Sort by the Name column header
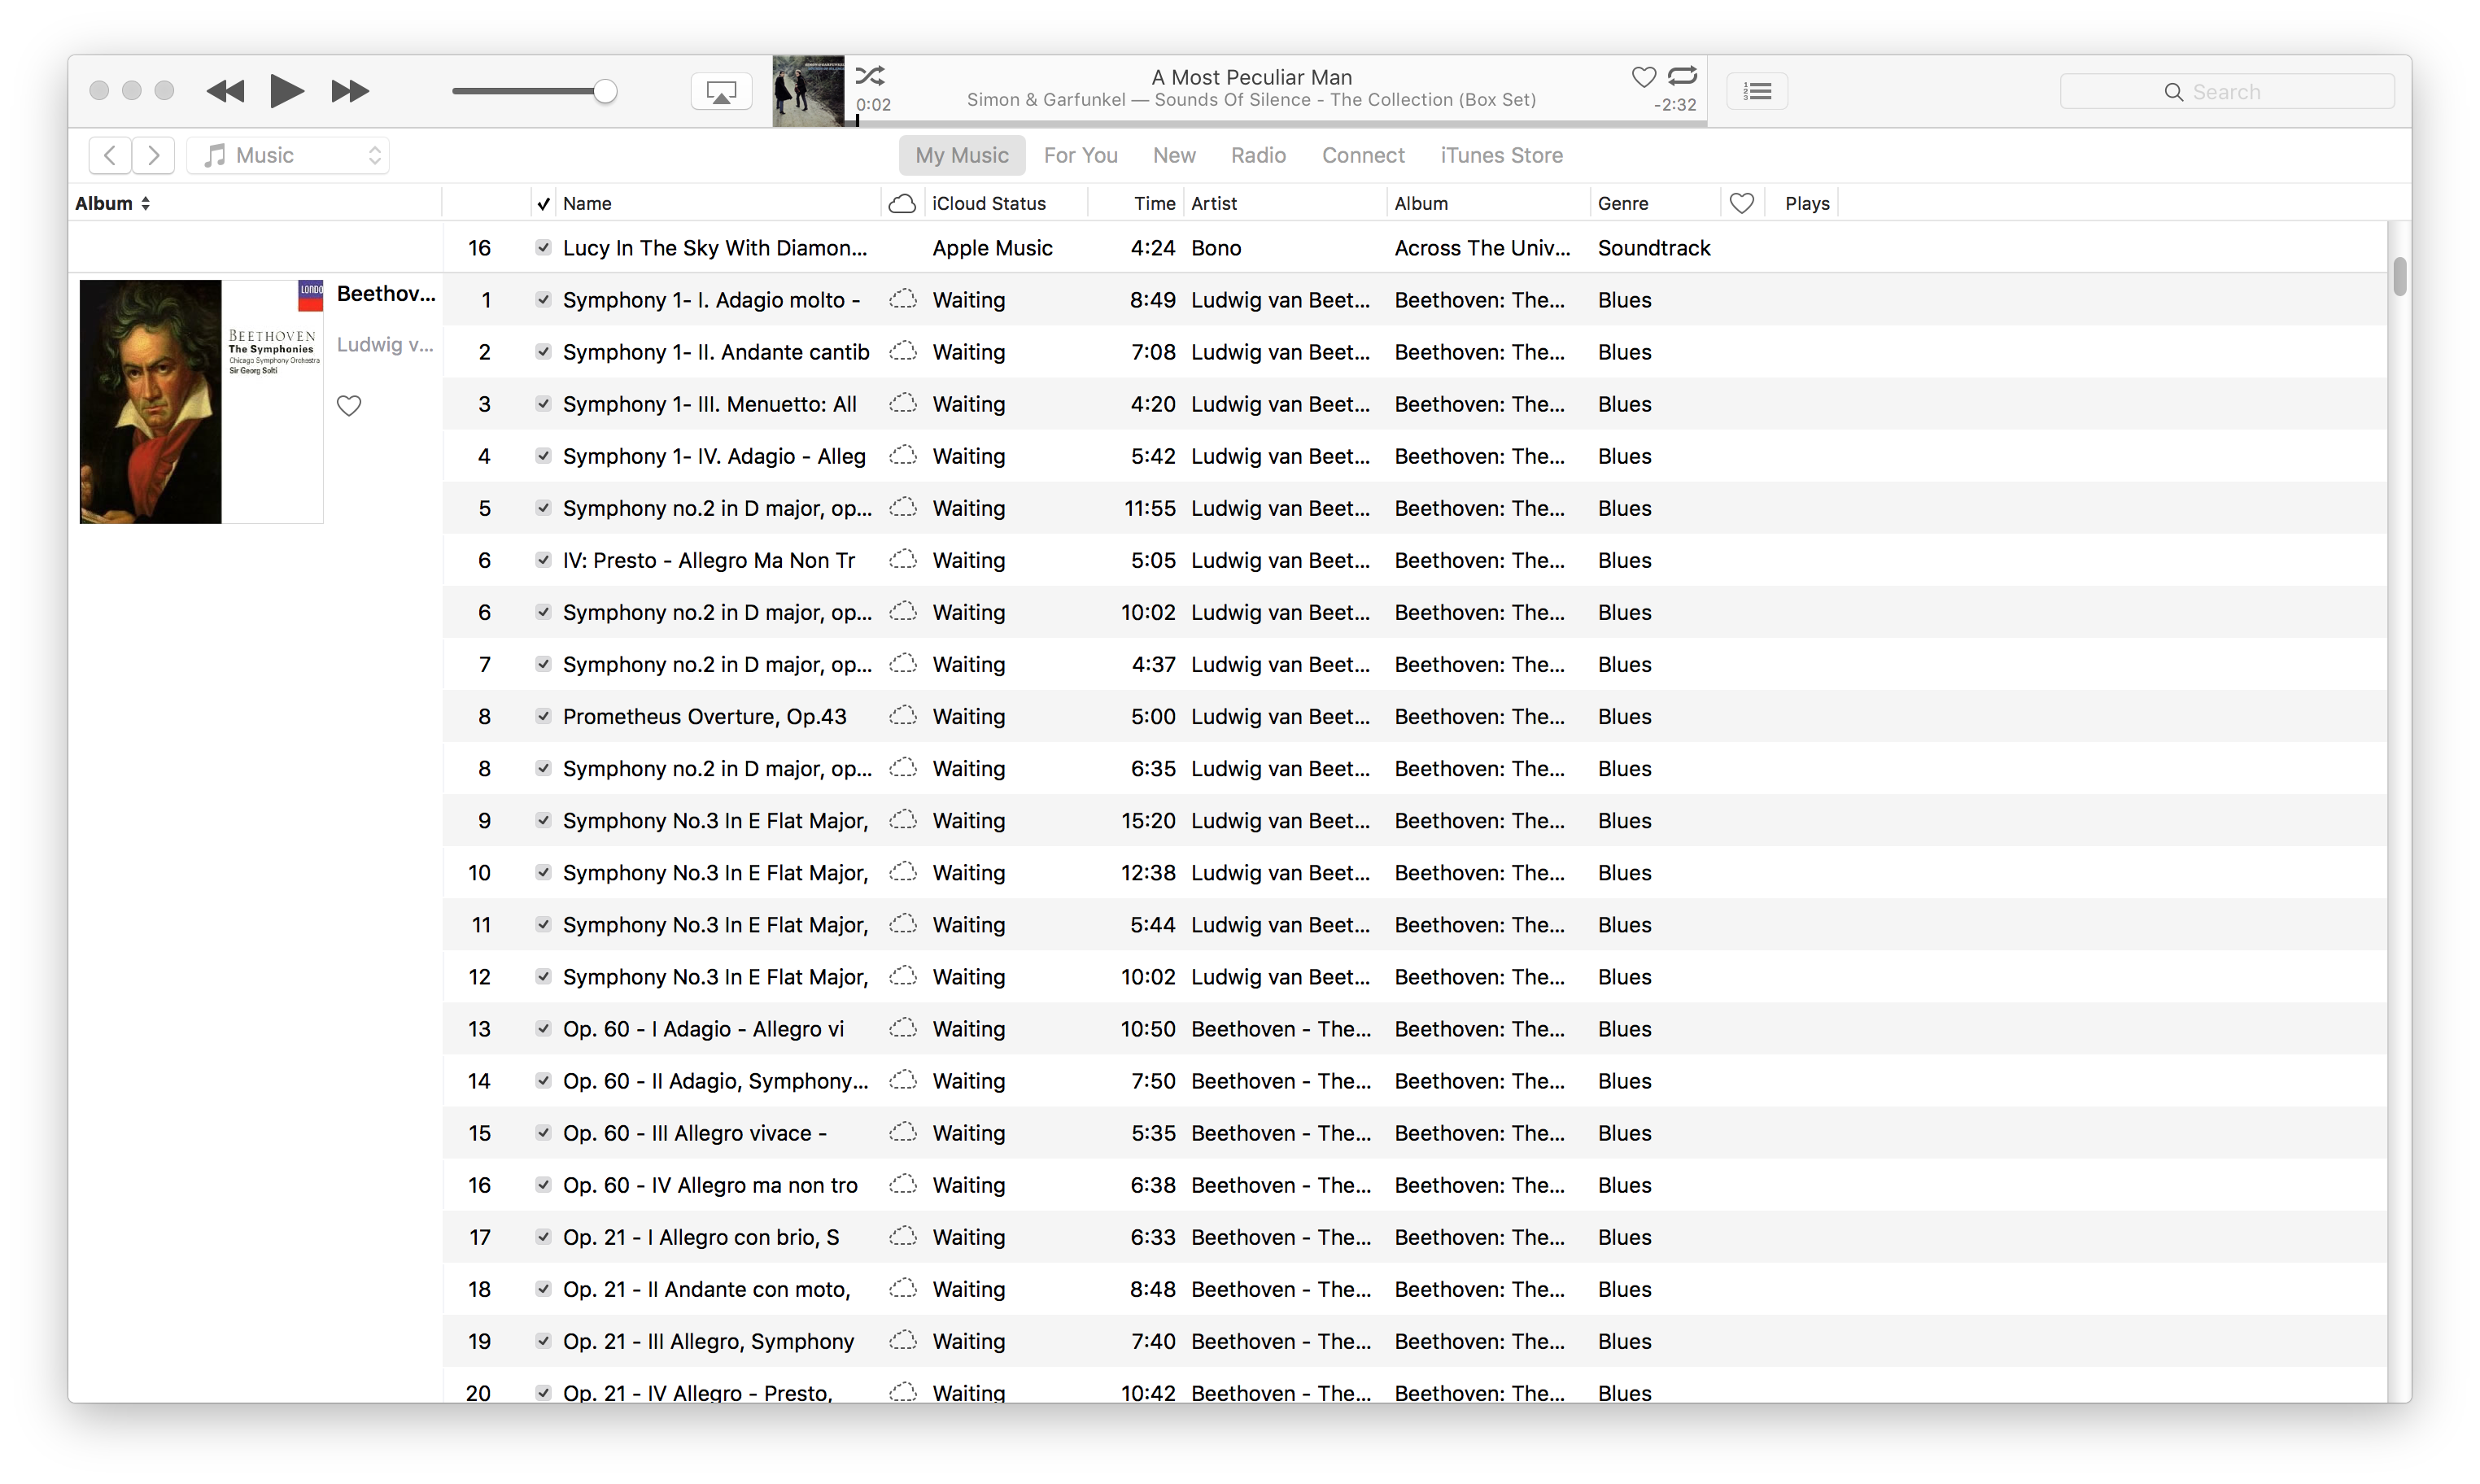This screenshot has height=1484, width=2480. tap(718, 203)
